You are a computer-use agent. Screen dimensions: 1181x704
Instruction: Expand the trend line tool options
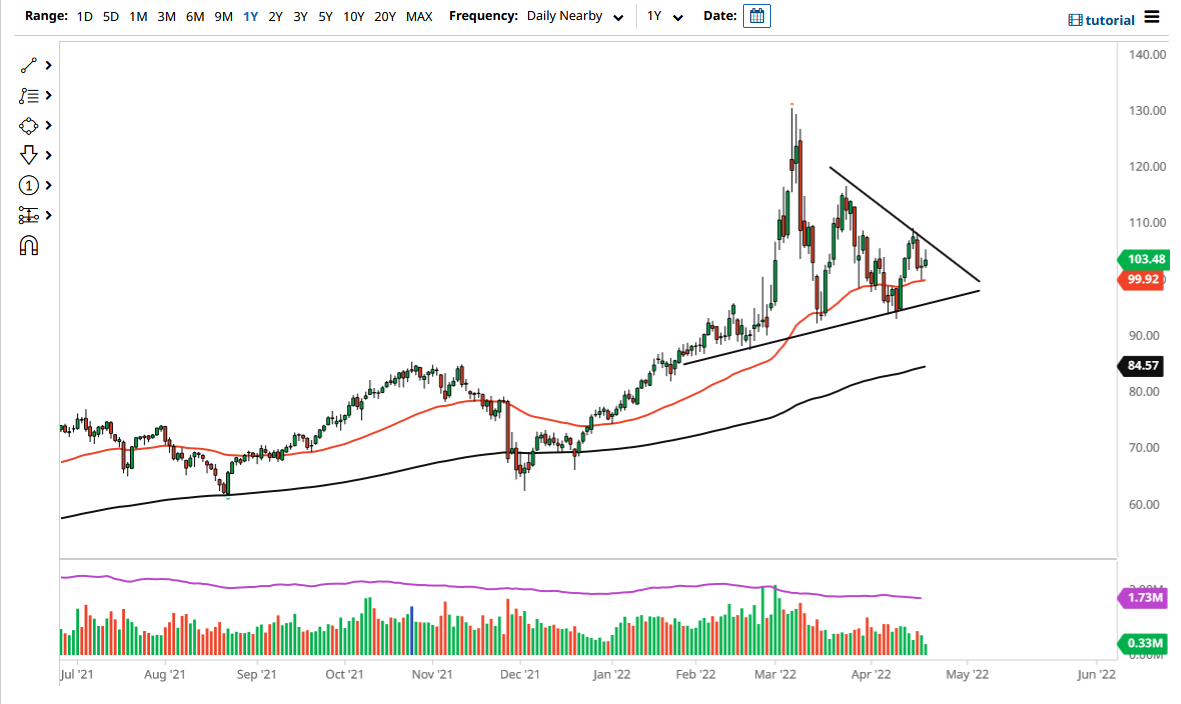coord(47,65)
